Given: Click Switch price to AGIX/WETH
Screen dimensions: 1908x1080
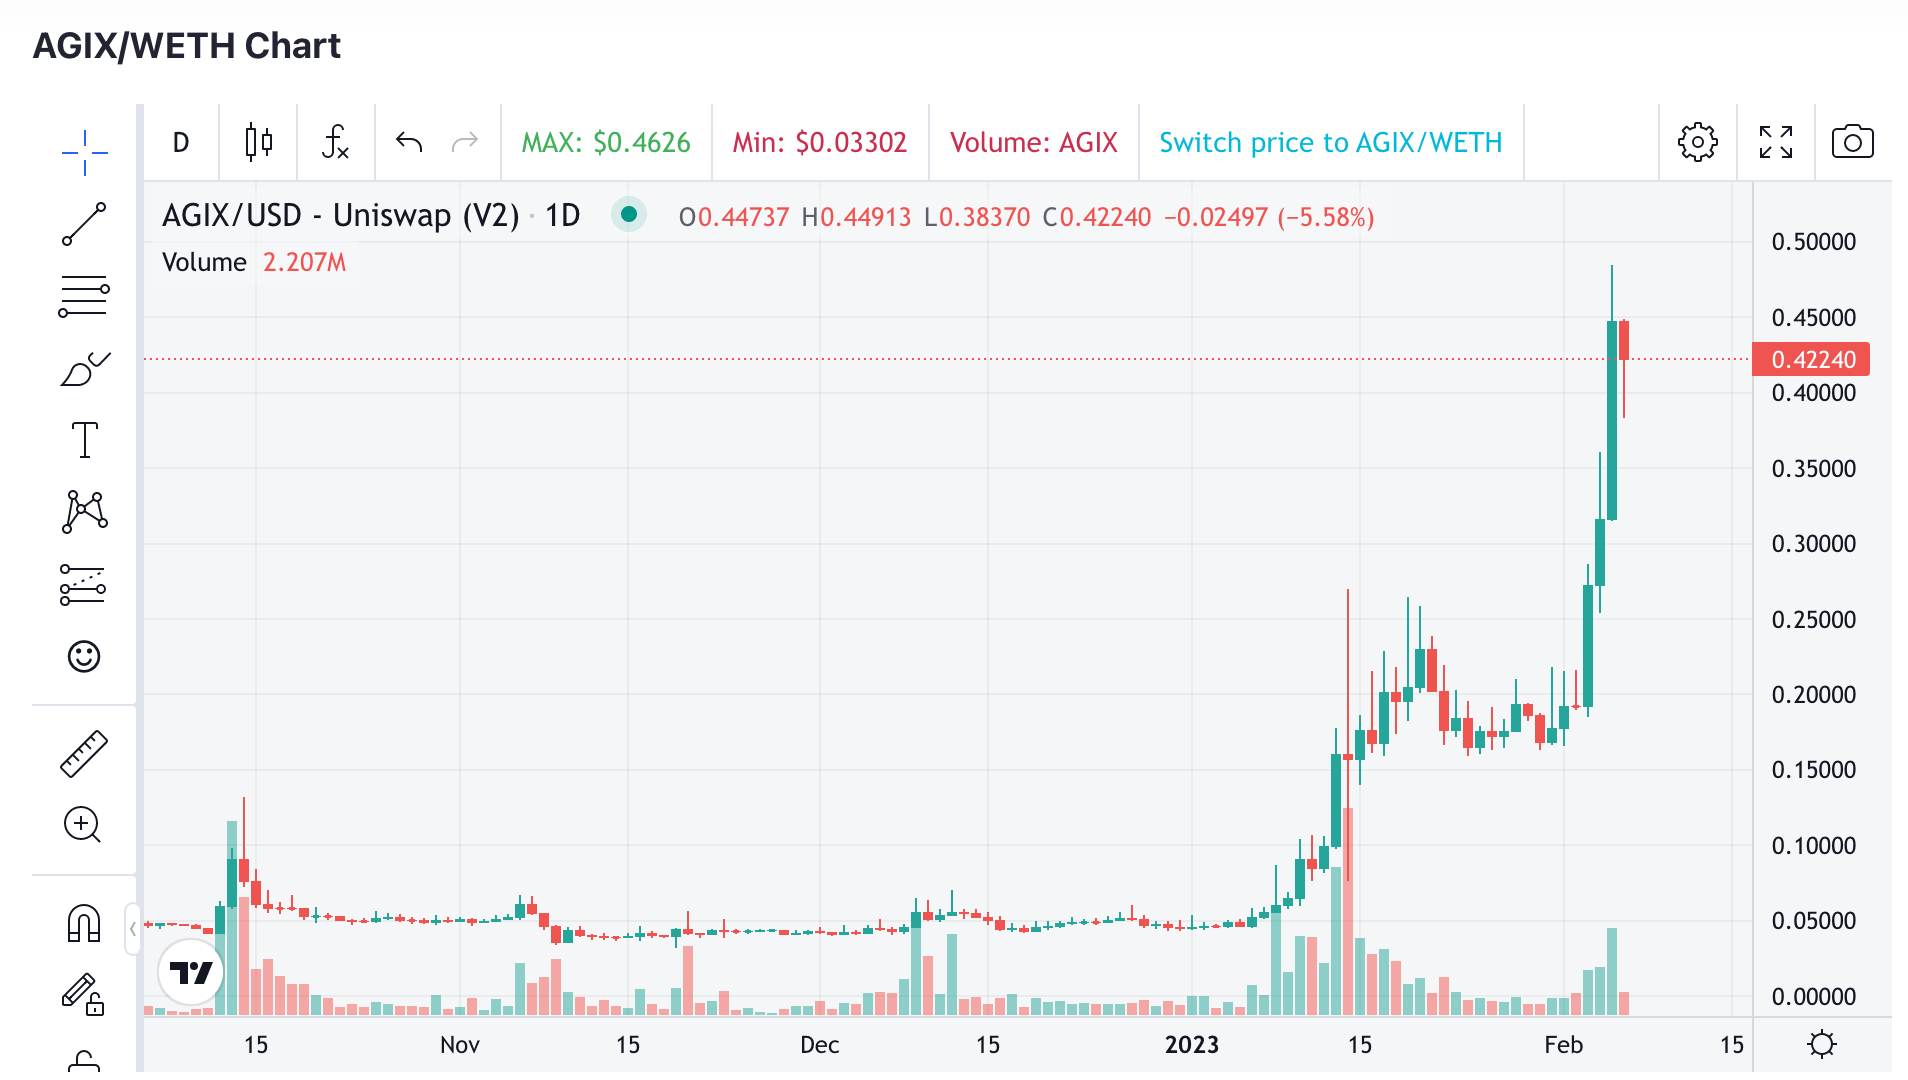Looking at the screenshot, I should [x=1331, y=143].
